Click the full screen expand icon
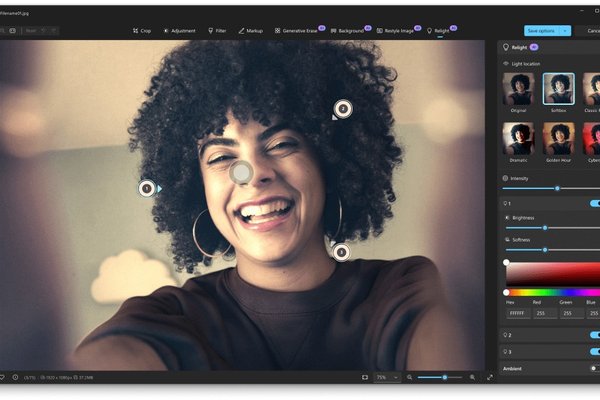The image size is (600, 400). pos(490,377)
